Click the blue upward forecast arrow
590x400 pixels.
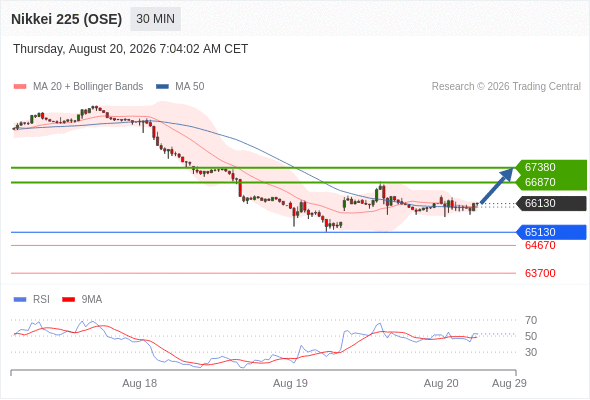pos(497,186)
